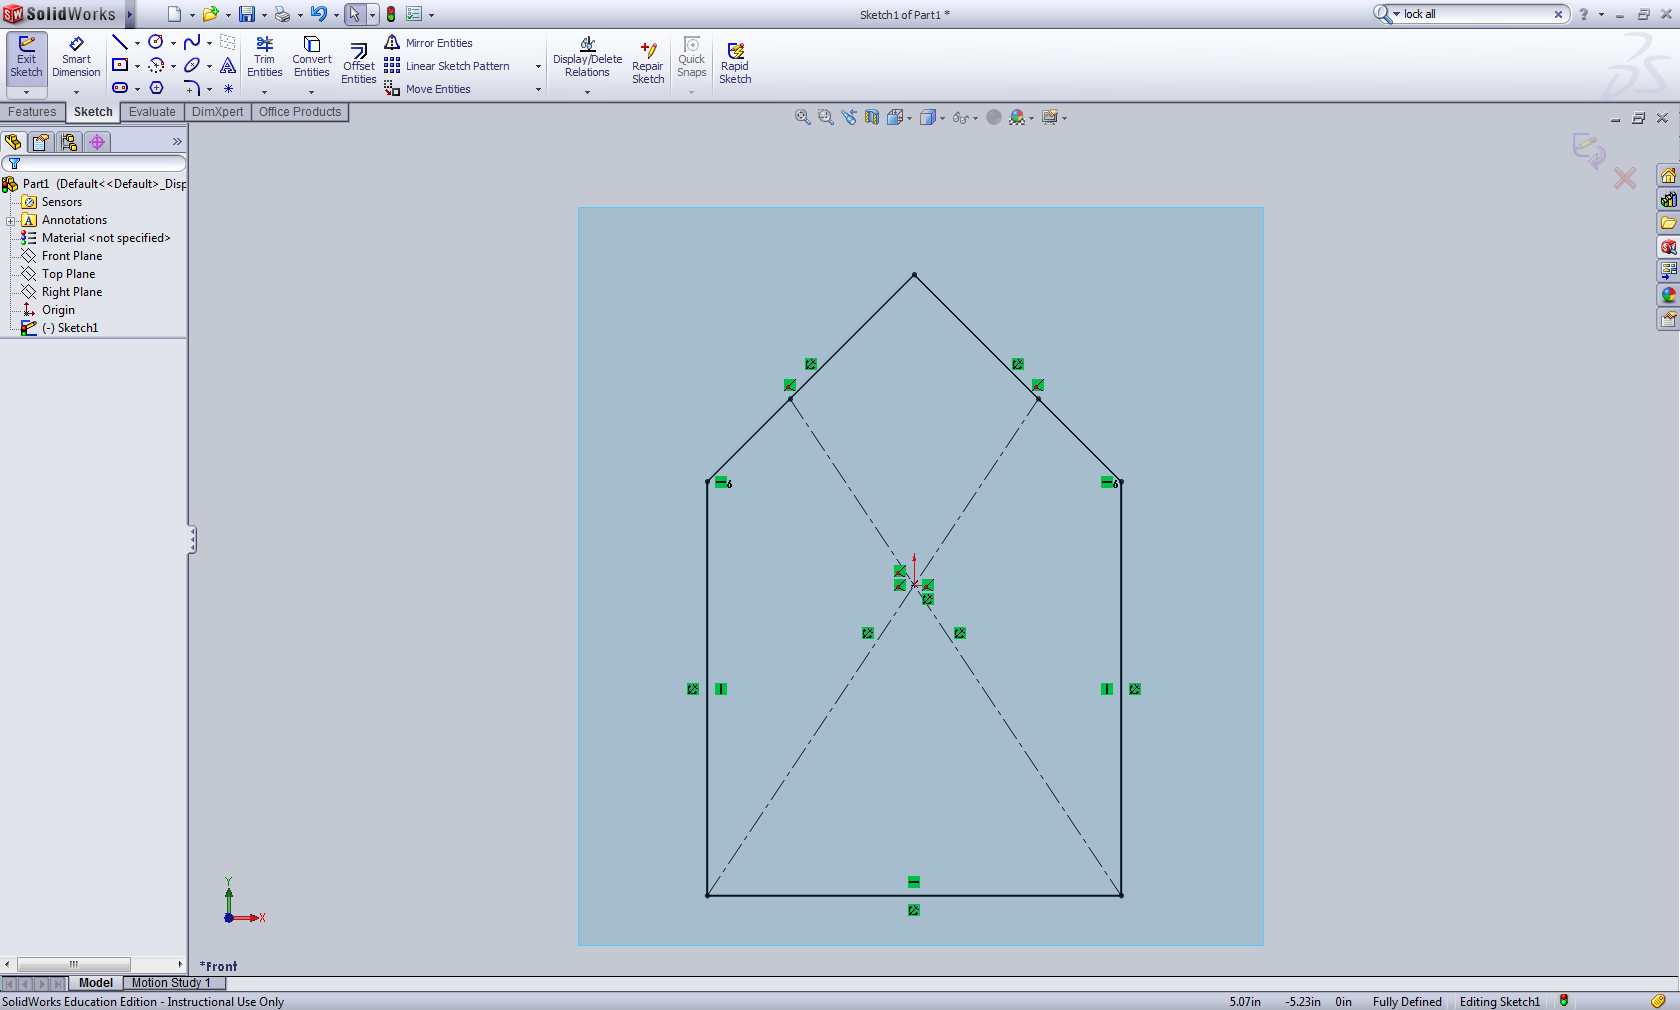Select the Convert Entities tool

(311, 57)
